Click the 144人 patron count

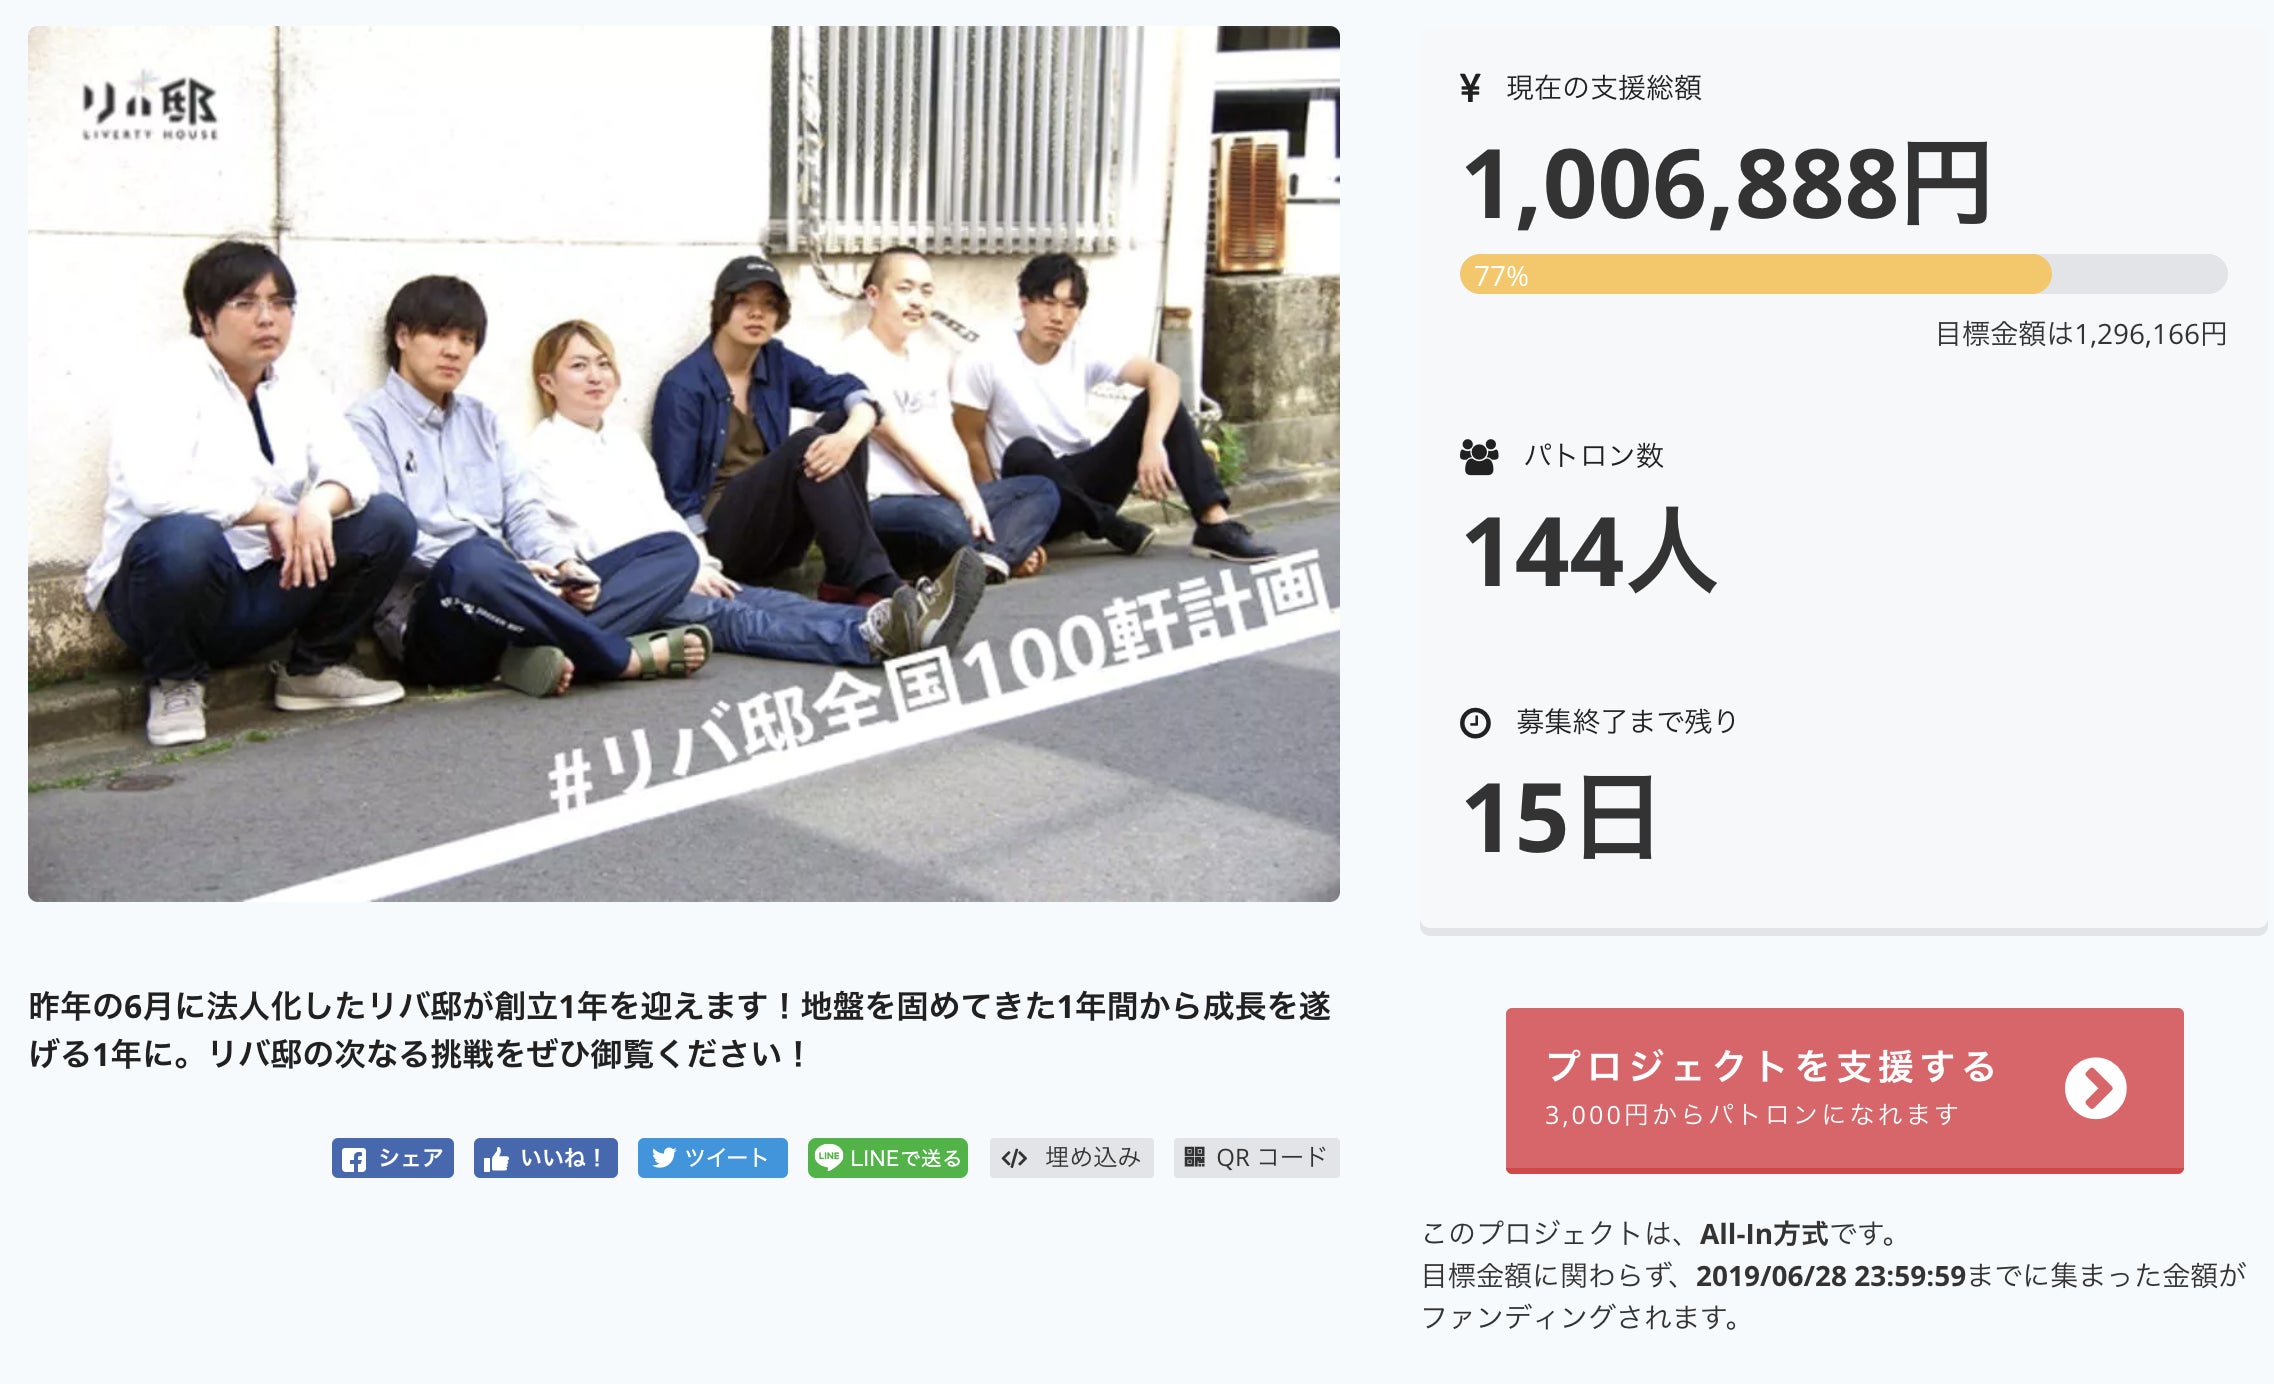pyautogui.click(x=1588, y=552)
